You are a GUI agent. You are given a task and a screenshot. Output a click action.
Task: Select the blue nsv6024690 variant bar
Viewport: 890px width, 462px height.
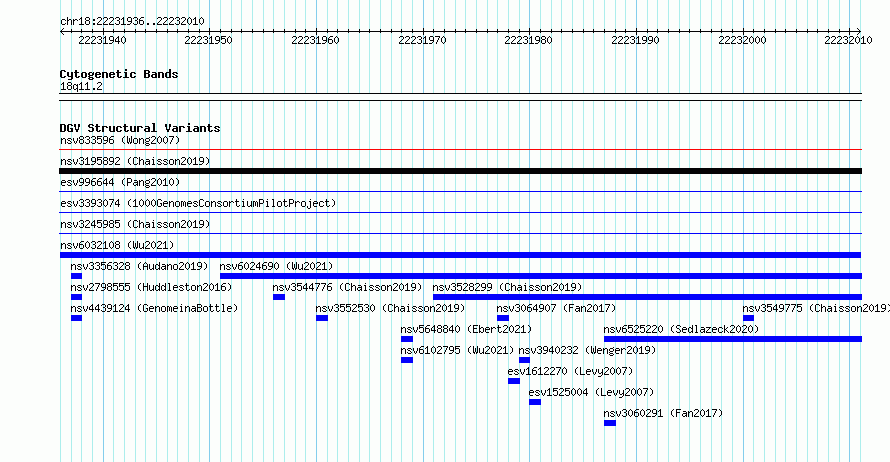(x=540, y=276)
